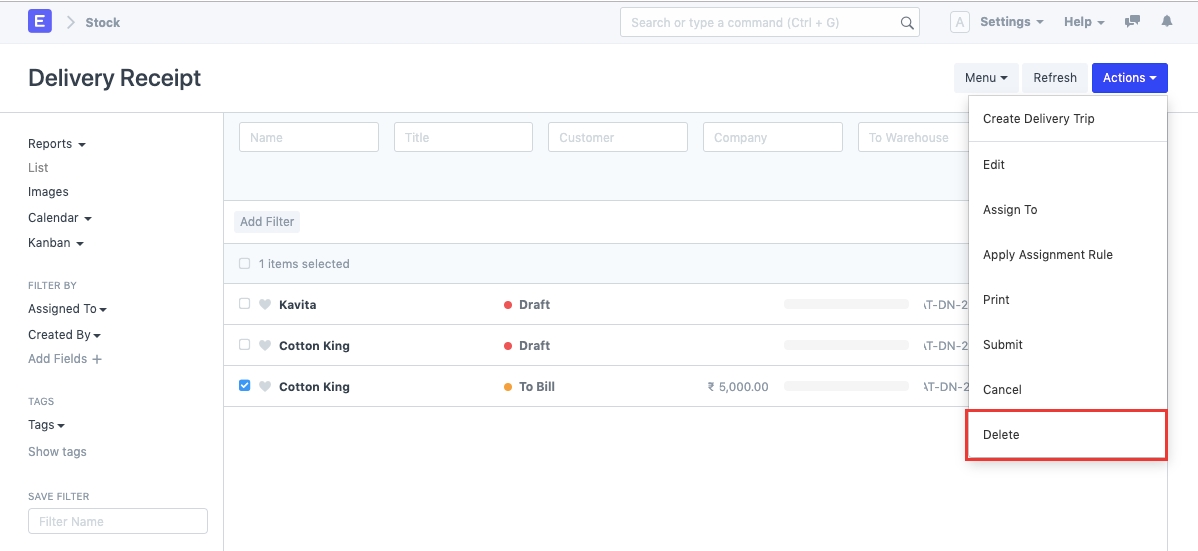Image resolution: width=1198 pixels, height=551 pixels.
Task: Click heart icon on To Bill row
Action: (265, 387)
